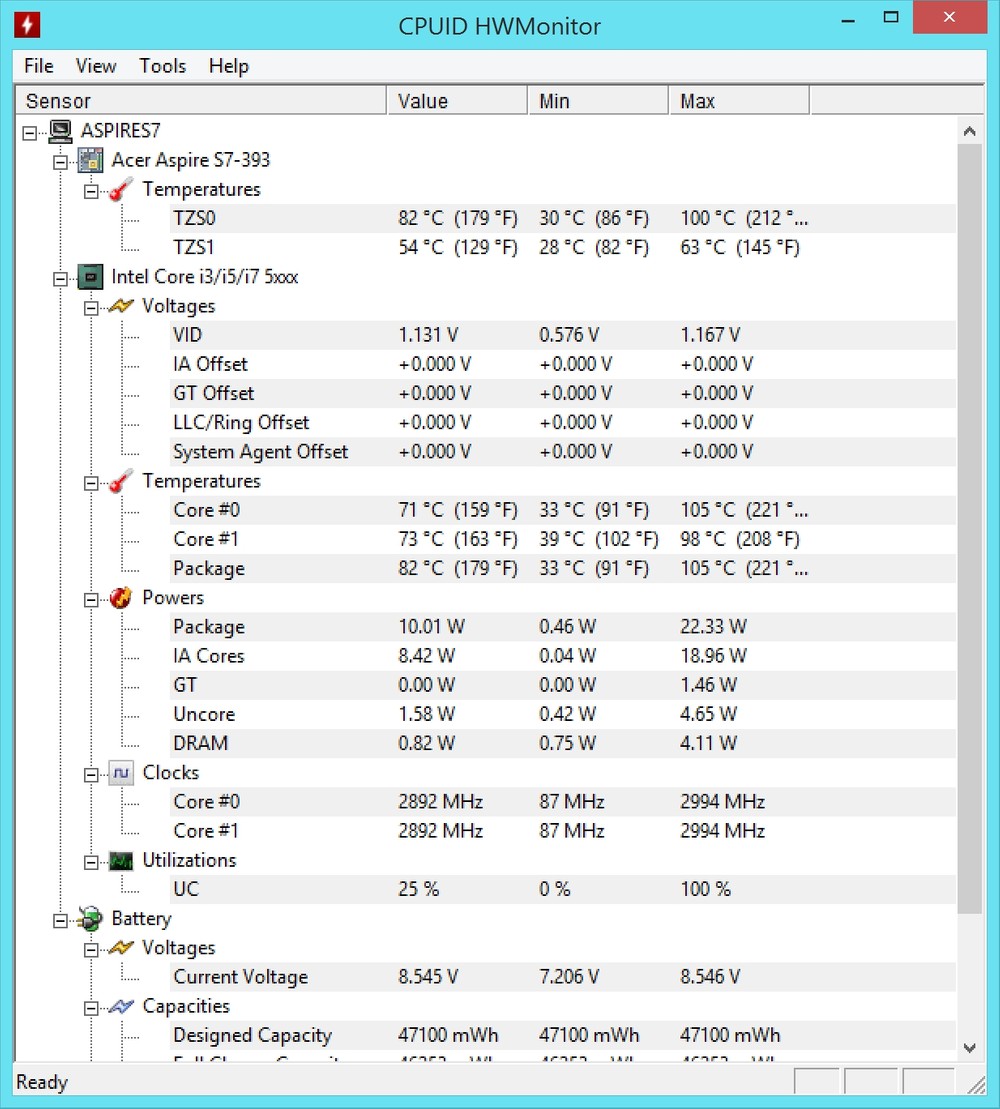1000x1109 pixels.
Task: Open the View menu
Action: [95, 66]
